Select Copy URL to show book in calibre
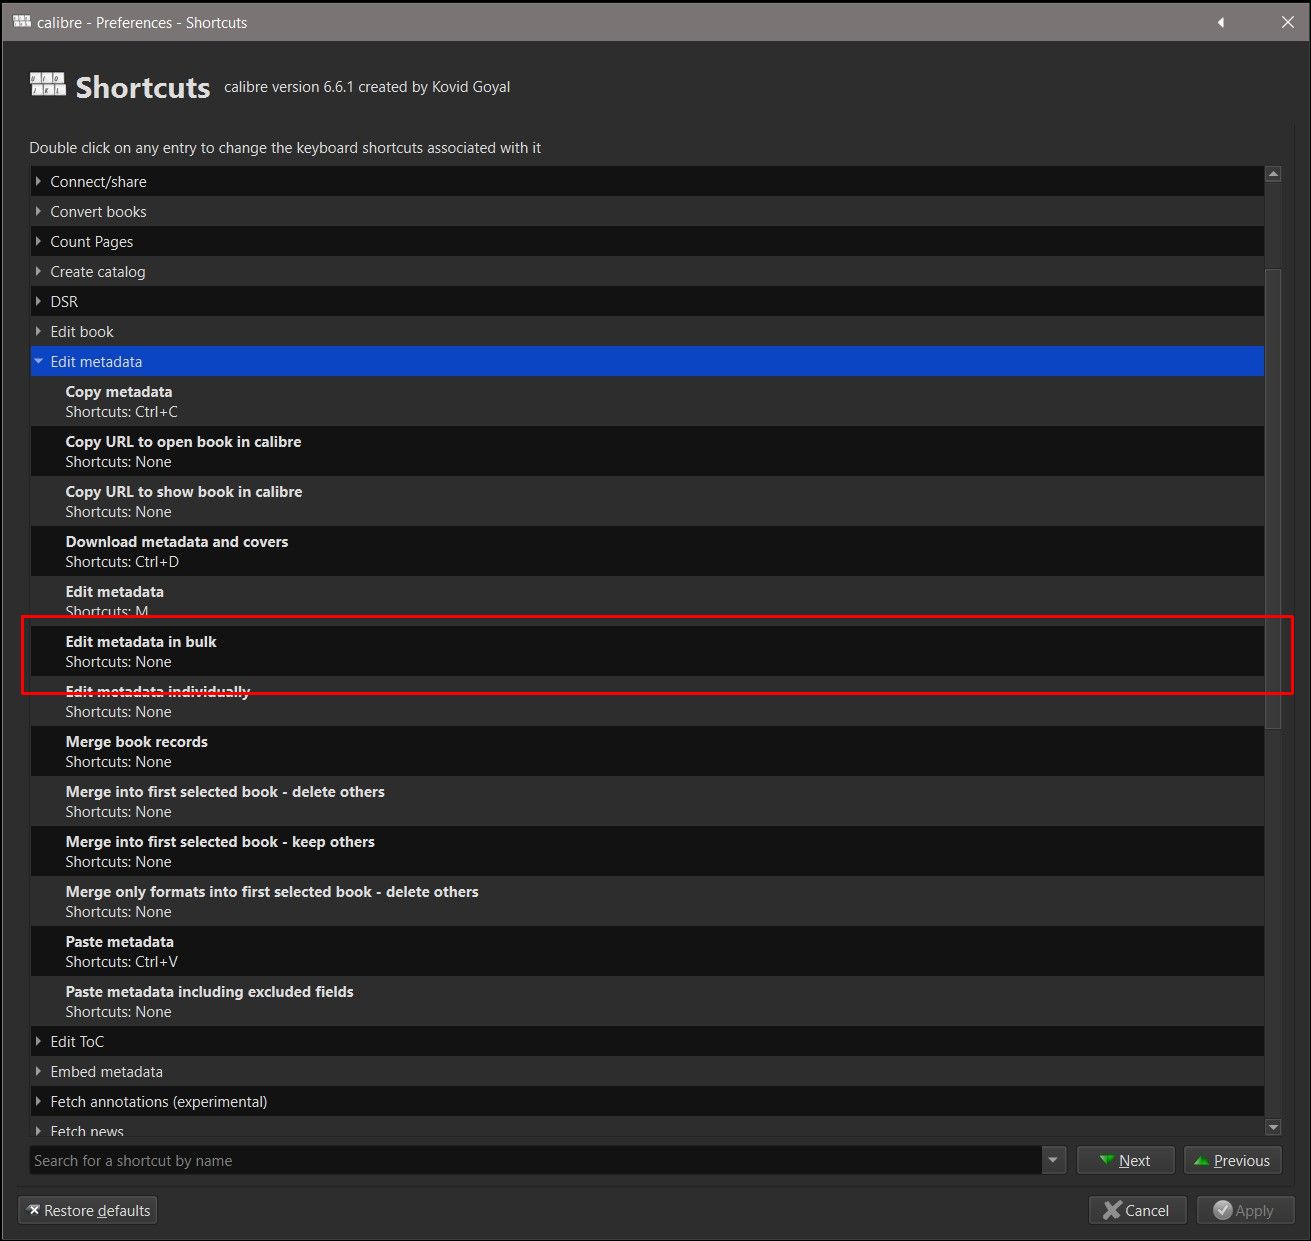The image size is (1311, 1241). click(x=647, y=501)
